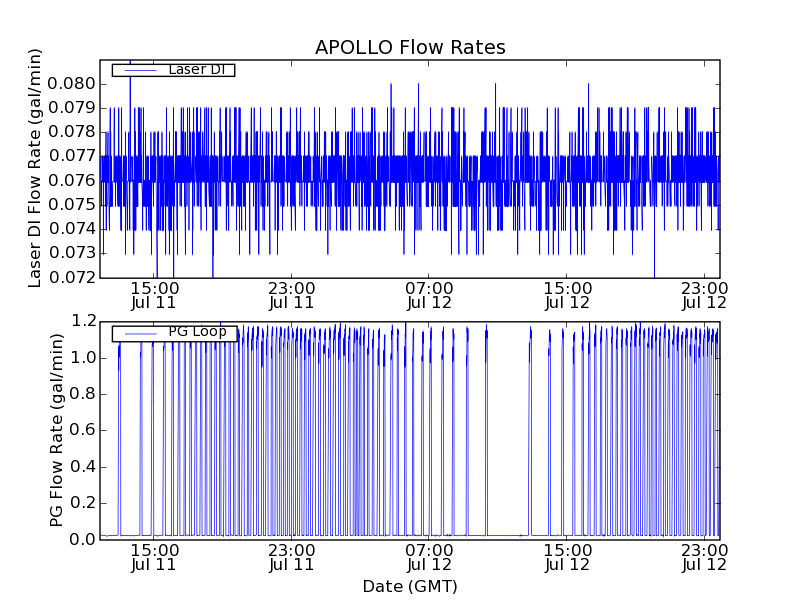This screenshot has width=800, height=600.
Task: Click the 0.076 y-axis tick label
Action: click(71, 181)
